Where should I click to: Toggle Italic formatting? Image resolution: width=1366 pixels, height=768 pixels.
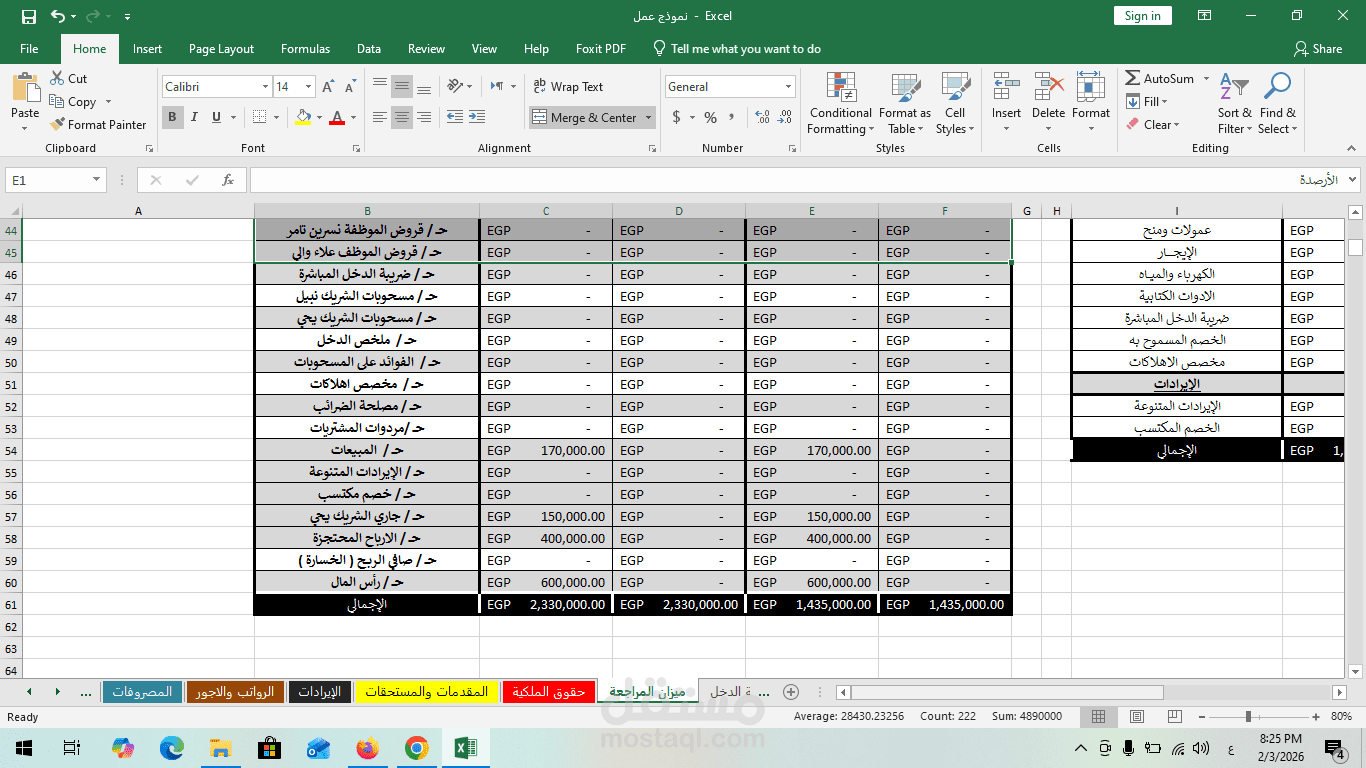[193, 117]
